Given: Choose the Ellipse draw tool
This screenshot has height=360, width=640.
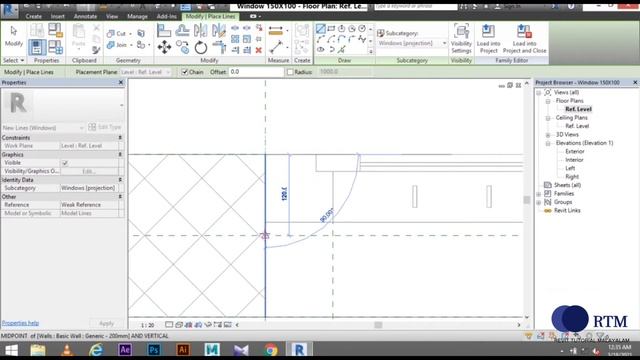Looking at the screenshot, I should point(320,50).
